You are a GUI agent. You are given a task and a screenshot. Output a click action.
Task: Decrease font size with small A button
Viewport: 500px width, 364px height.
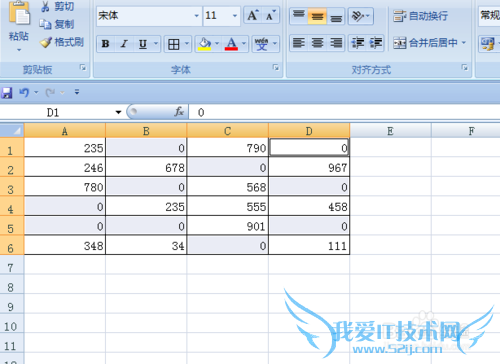[271, 15]
